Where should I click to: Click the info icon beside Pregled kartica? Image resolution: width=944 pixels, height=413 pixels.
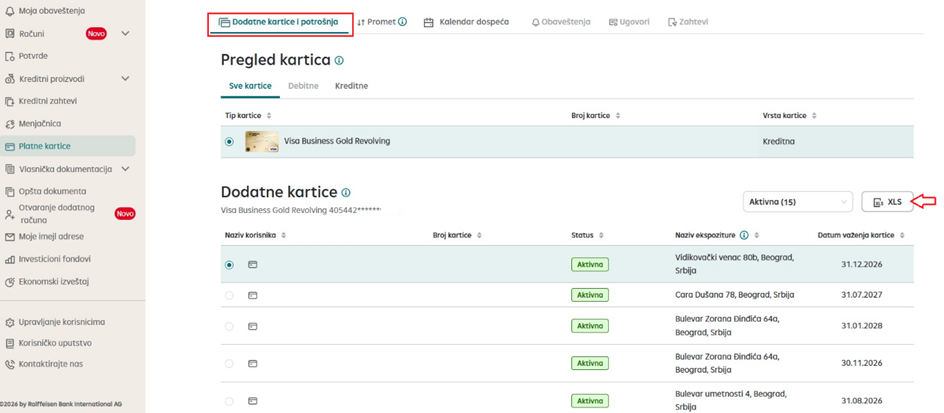click(339, 60)
